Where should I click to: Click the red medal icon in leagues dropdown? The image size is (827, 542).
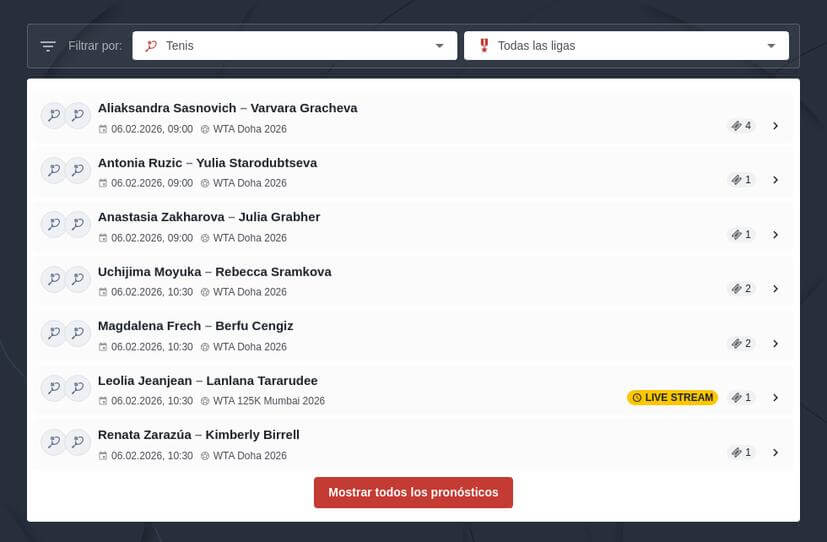[484, 46]
